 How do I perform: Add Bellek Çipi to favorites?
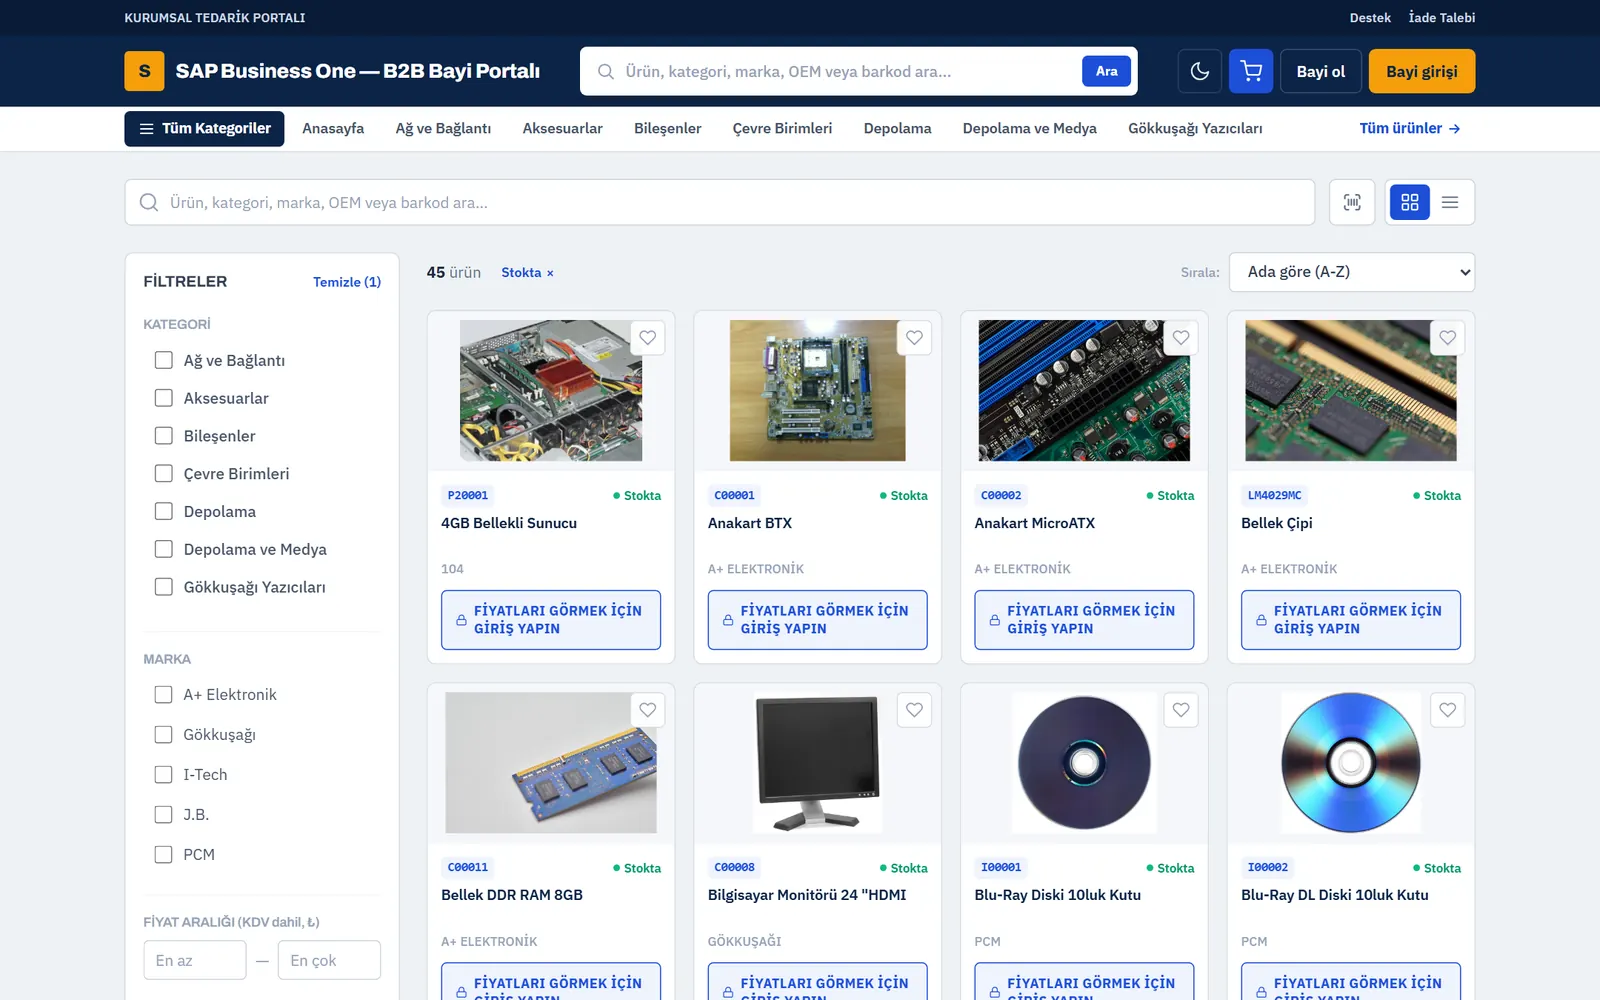[x=1448, y=338]
